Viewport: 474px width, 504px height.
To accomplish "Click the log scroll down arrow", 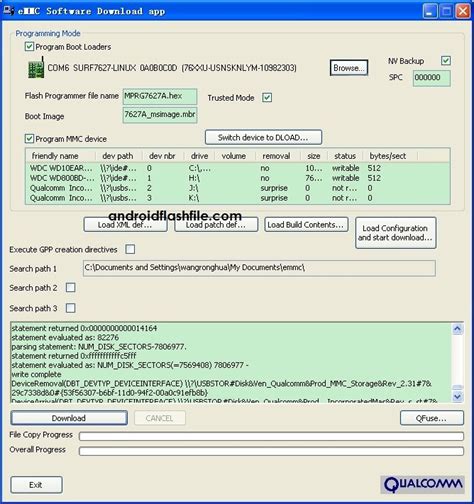I will tap(457, 396).
